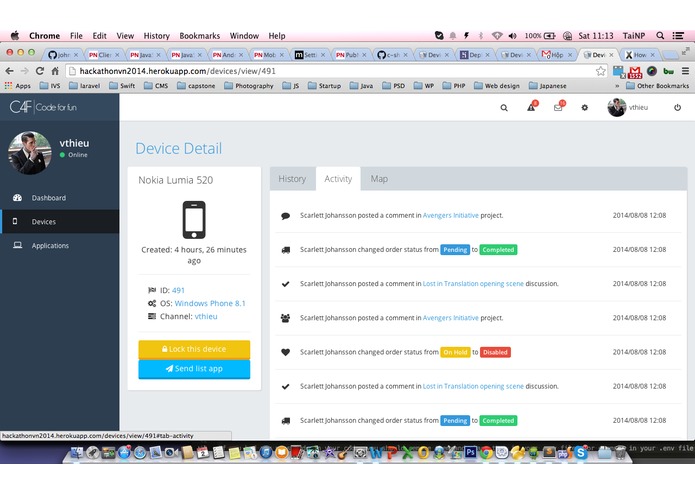Switch to the Activity tab
Viewport: 695px width, 494px height.
click(x=338, y=179)
